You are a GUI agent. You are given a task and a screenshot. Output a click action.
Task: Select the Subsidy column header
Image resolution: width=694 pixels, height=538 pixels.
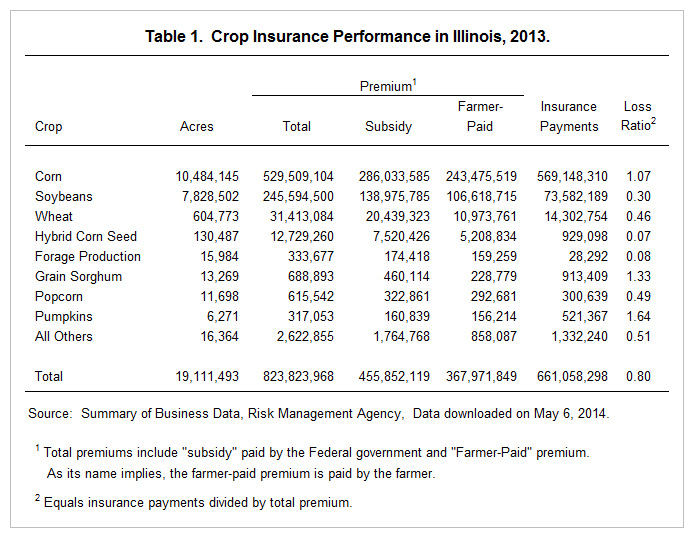388,127
